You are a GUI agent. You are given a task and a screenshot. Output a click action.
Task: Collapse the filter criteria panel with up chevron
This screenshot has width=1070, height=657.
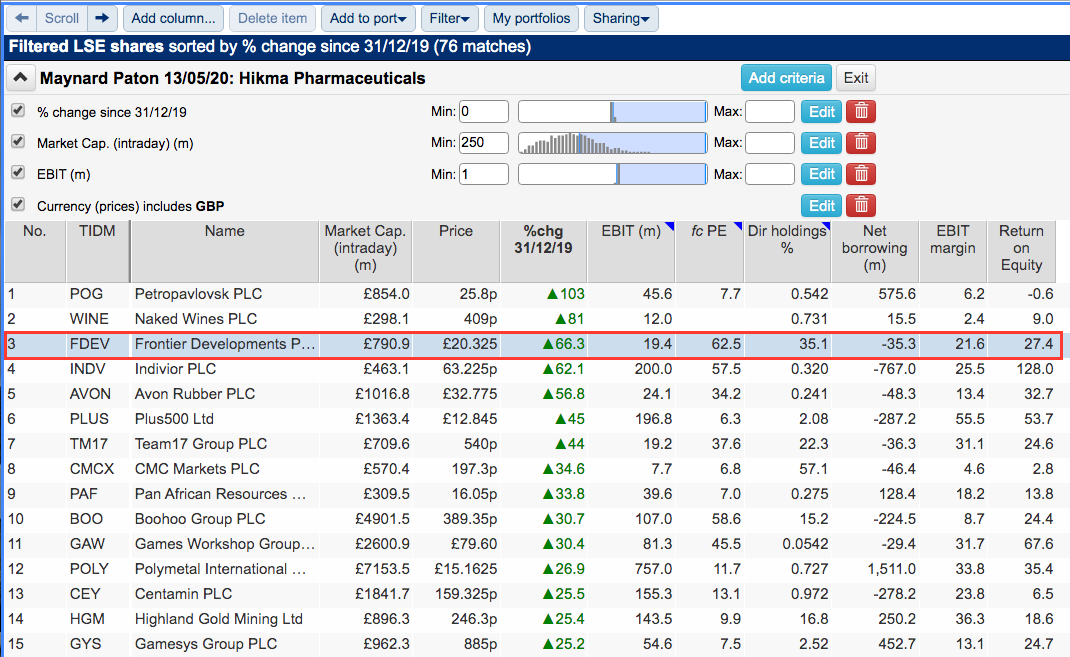20,78
